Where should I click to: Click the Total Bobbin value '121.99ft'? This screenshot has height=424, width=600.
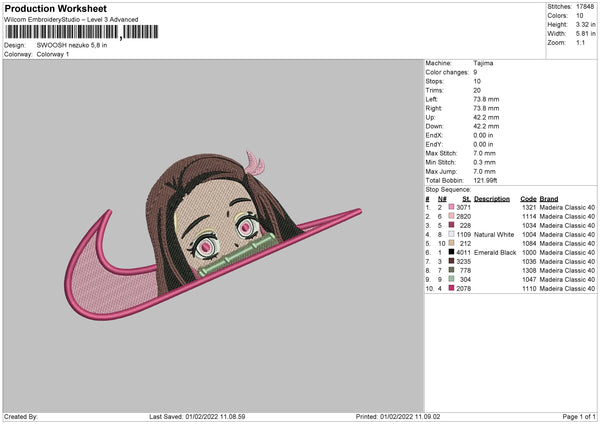[x=485, y=180]
